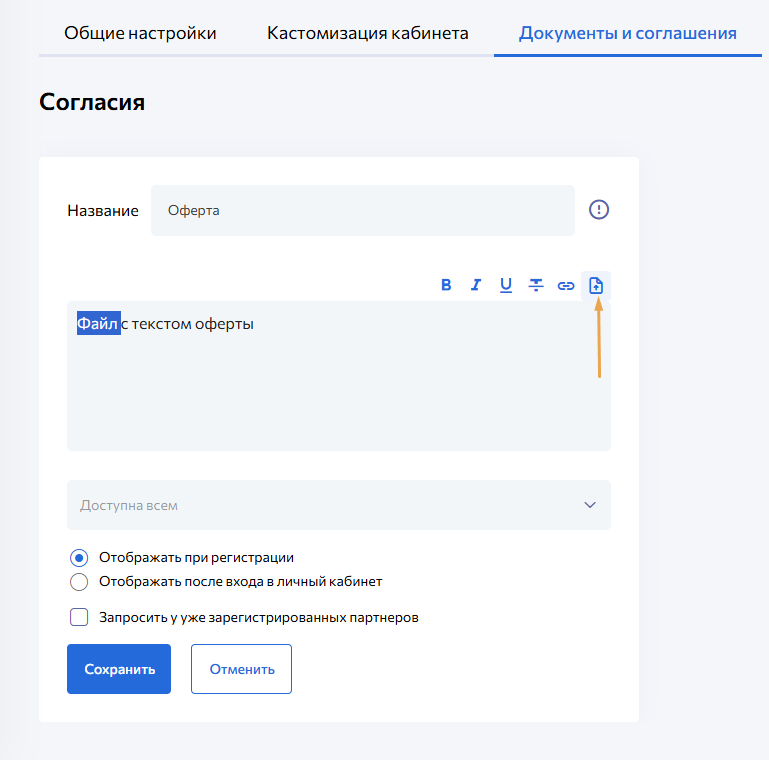Image resolution: width=769 pixels, height=760 pixels.
Task: Click the info icon next to Название
Action: [599, 210]
